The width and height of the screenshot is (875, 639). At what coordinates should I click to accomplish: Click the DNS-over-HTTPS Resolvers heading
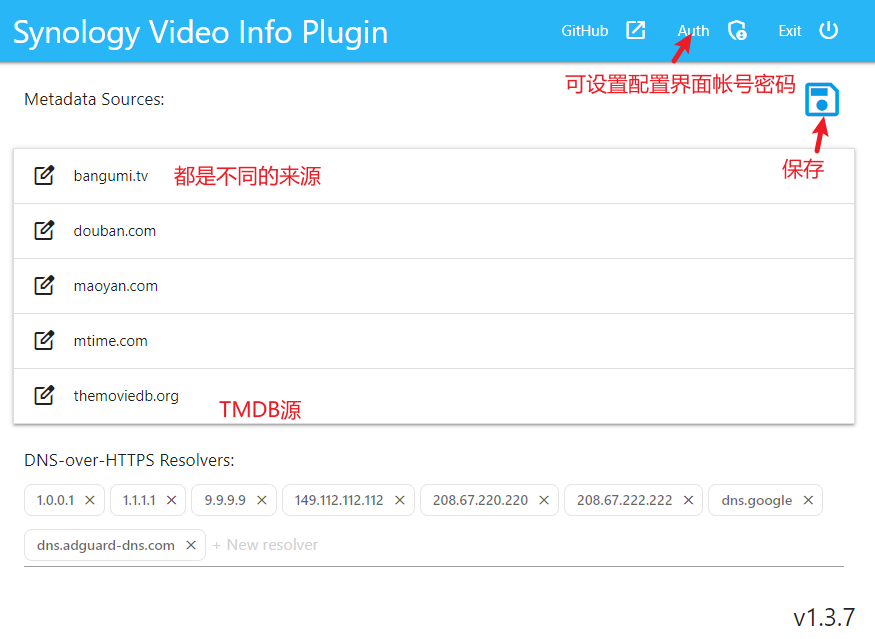pyautogui.click(x=129, y=460)
